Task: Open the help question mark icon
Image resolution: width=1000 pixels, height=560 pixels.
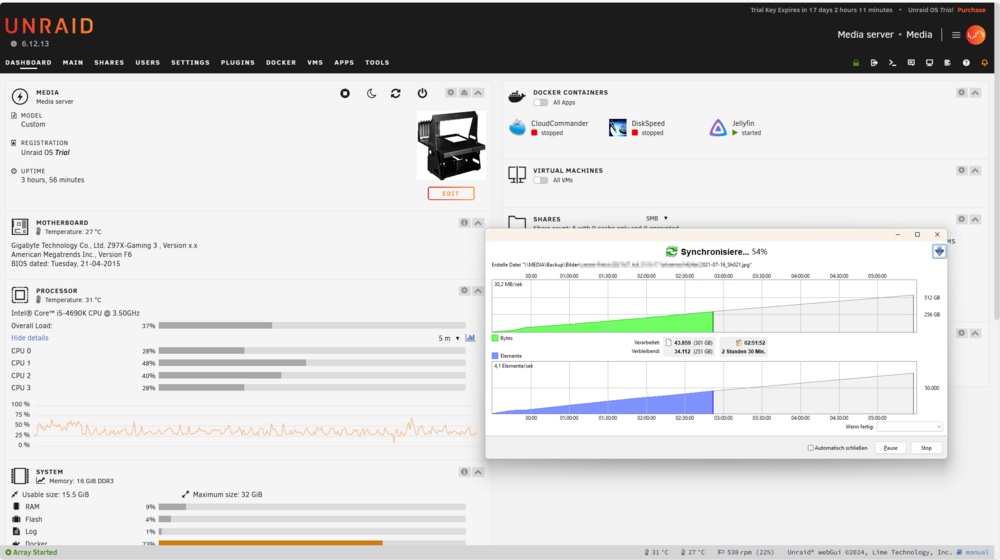Action: click(x=966, y=63)
